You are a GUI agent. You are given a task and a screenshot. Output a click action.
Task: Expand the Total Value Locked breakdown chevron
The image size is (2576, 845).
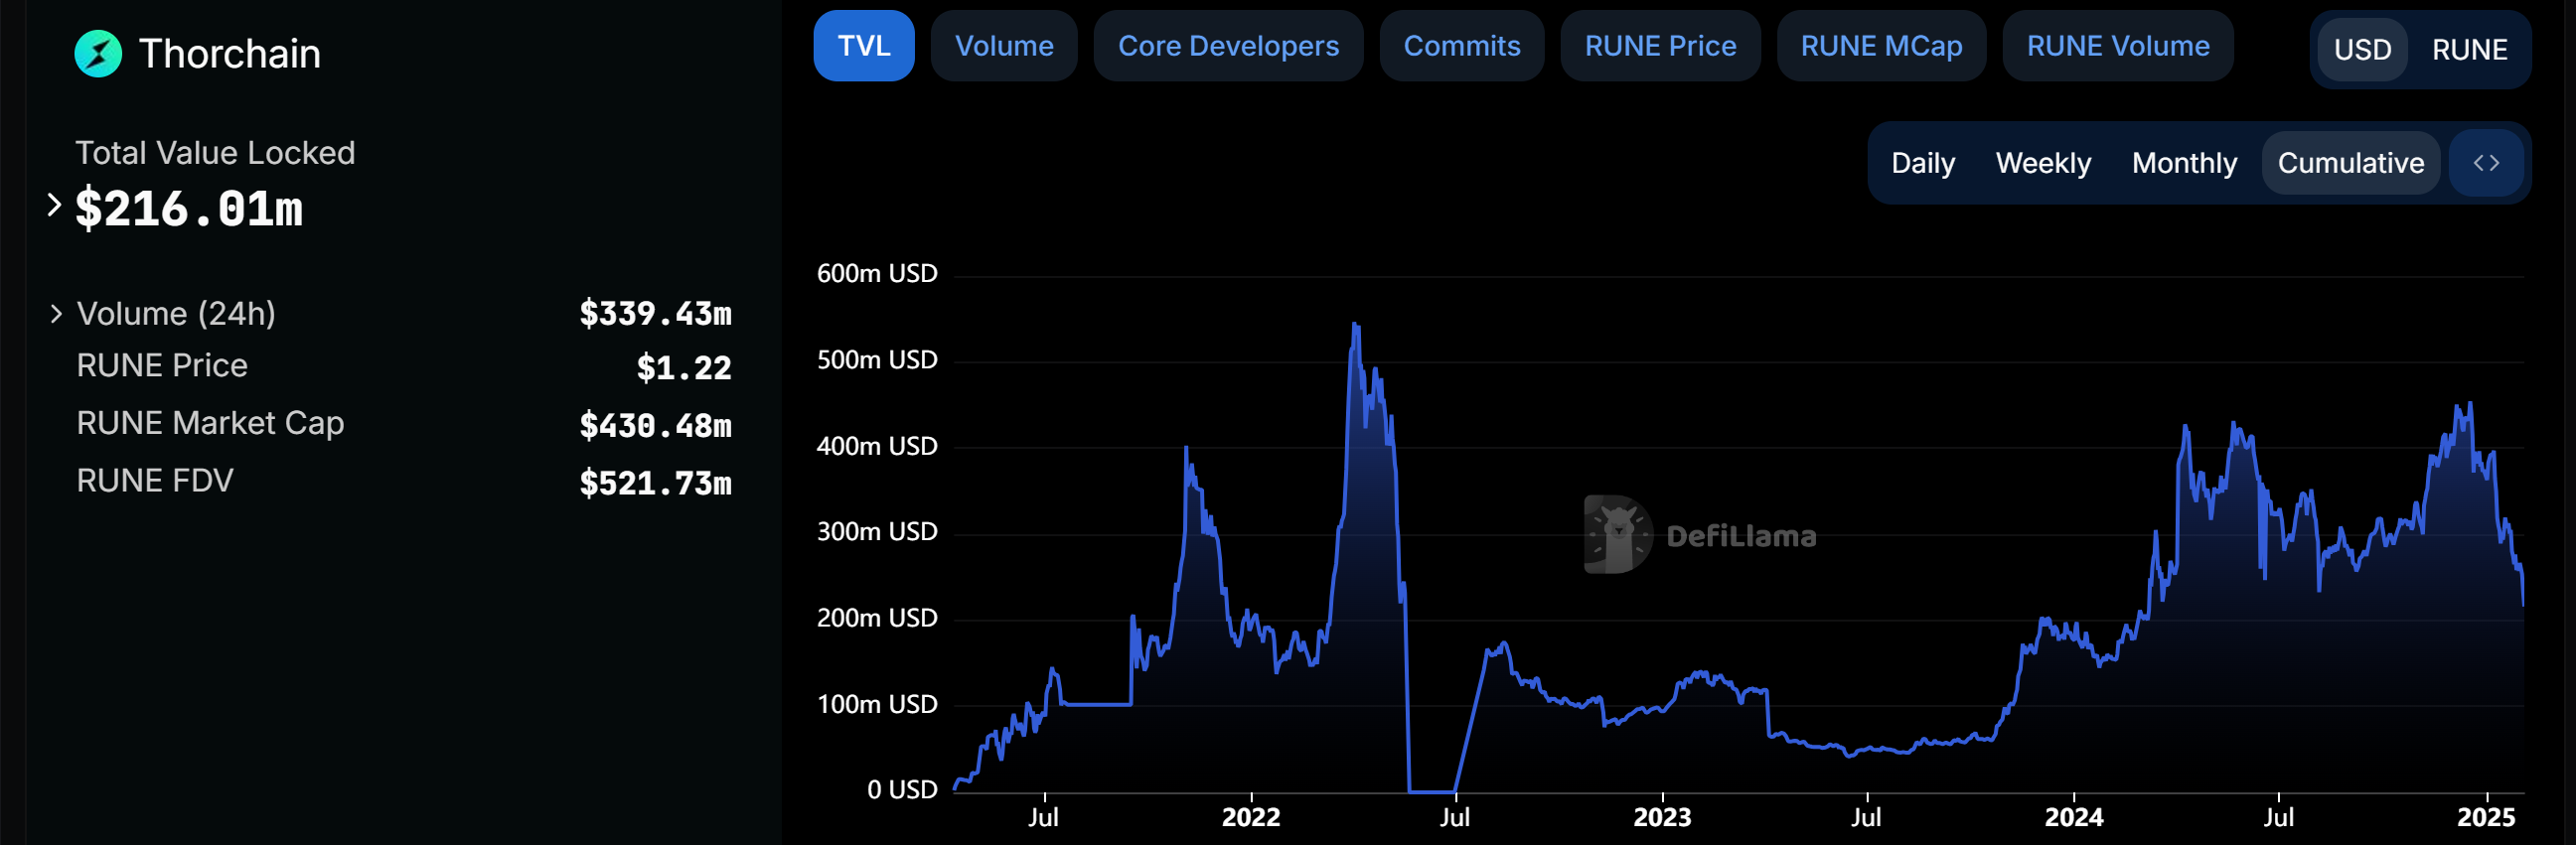(55, 205)
